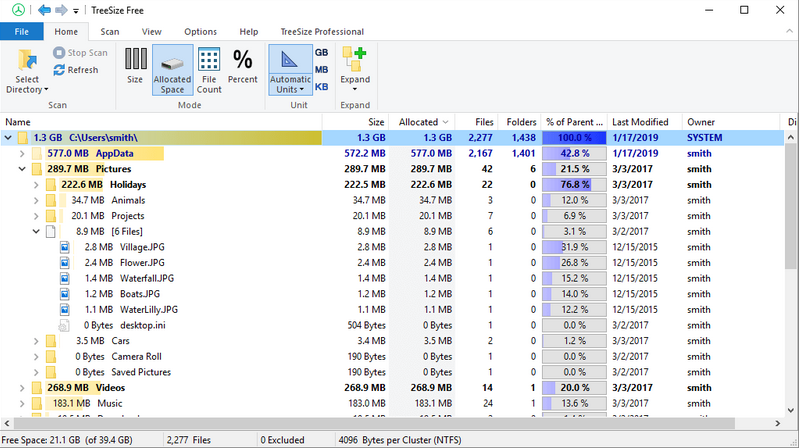Image resolution: width=799 pixels, height=448 pixels.
Task: Switch to Percent mode
Action: [x=243, y=65]
